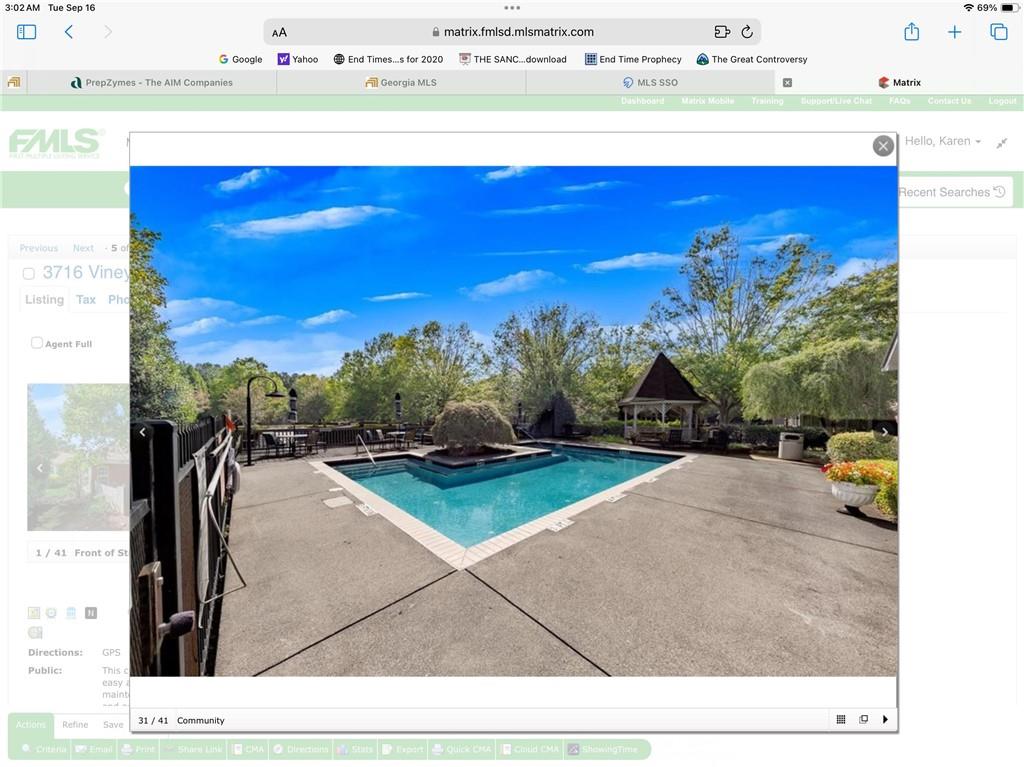Go to previous photo in viewer
This screenshot has width=1024, height=767.
(x=142, y=432)
